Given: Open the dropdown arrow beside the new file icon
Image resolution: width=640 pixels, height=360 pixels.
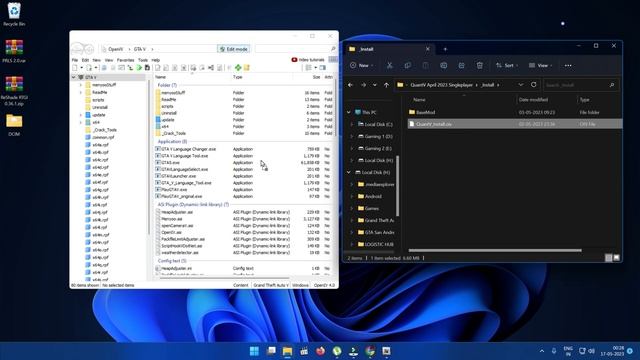Looking at the screenshot, I should pyautogui.click(x=81, y=68).
